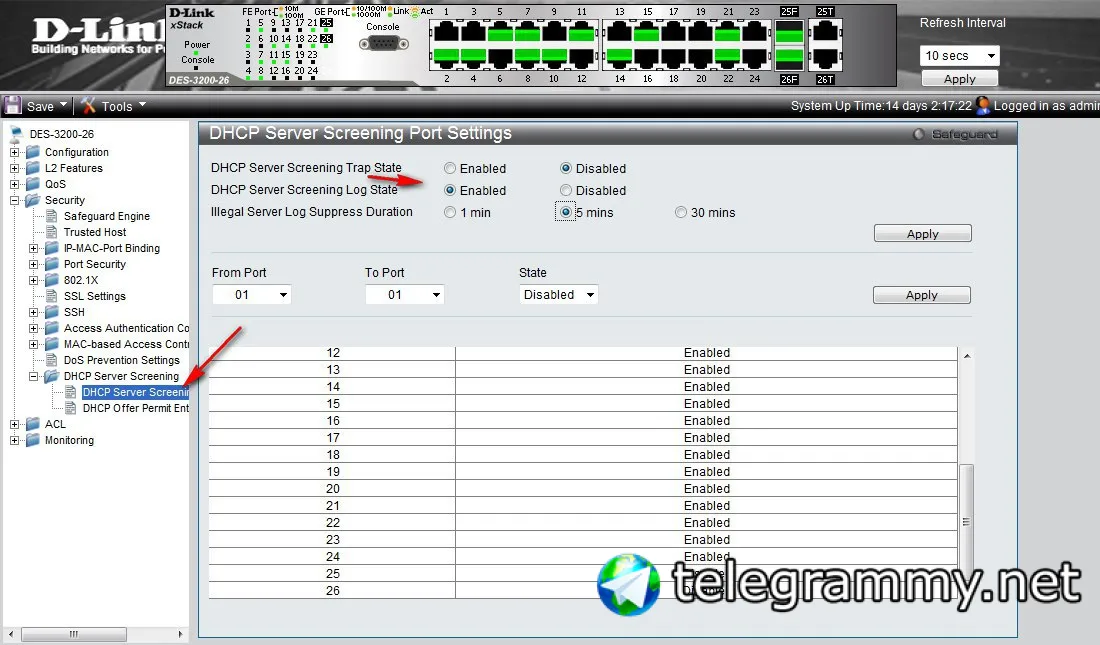Click the DES-3200-26 device icon

[17, 133]
